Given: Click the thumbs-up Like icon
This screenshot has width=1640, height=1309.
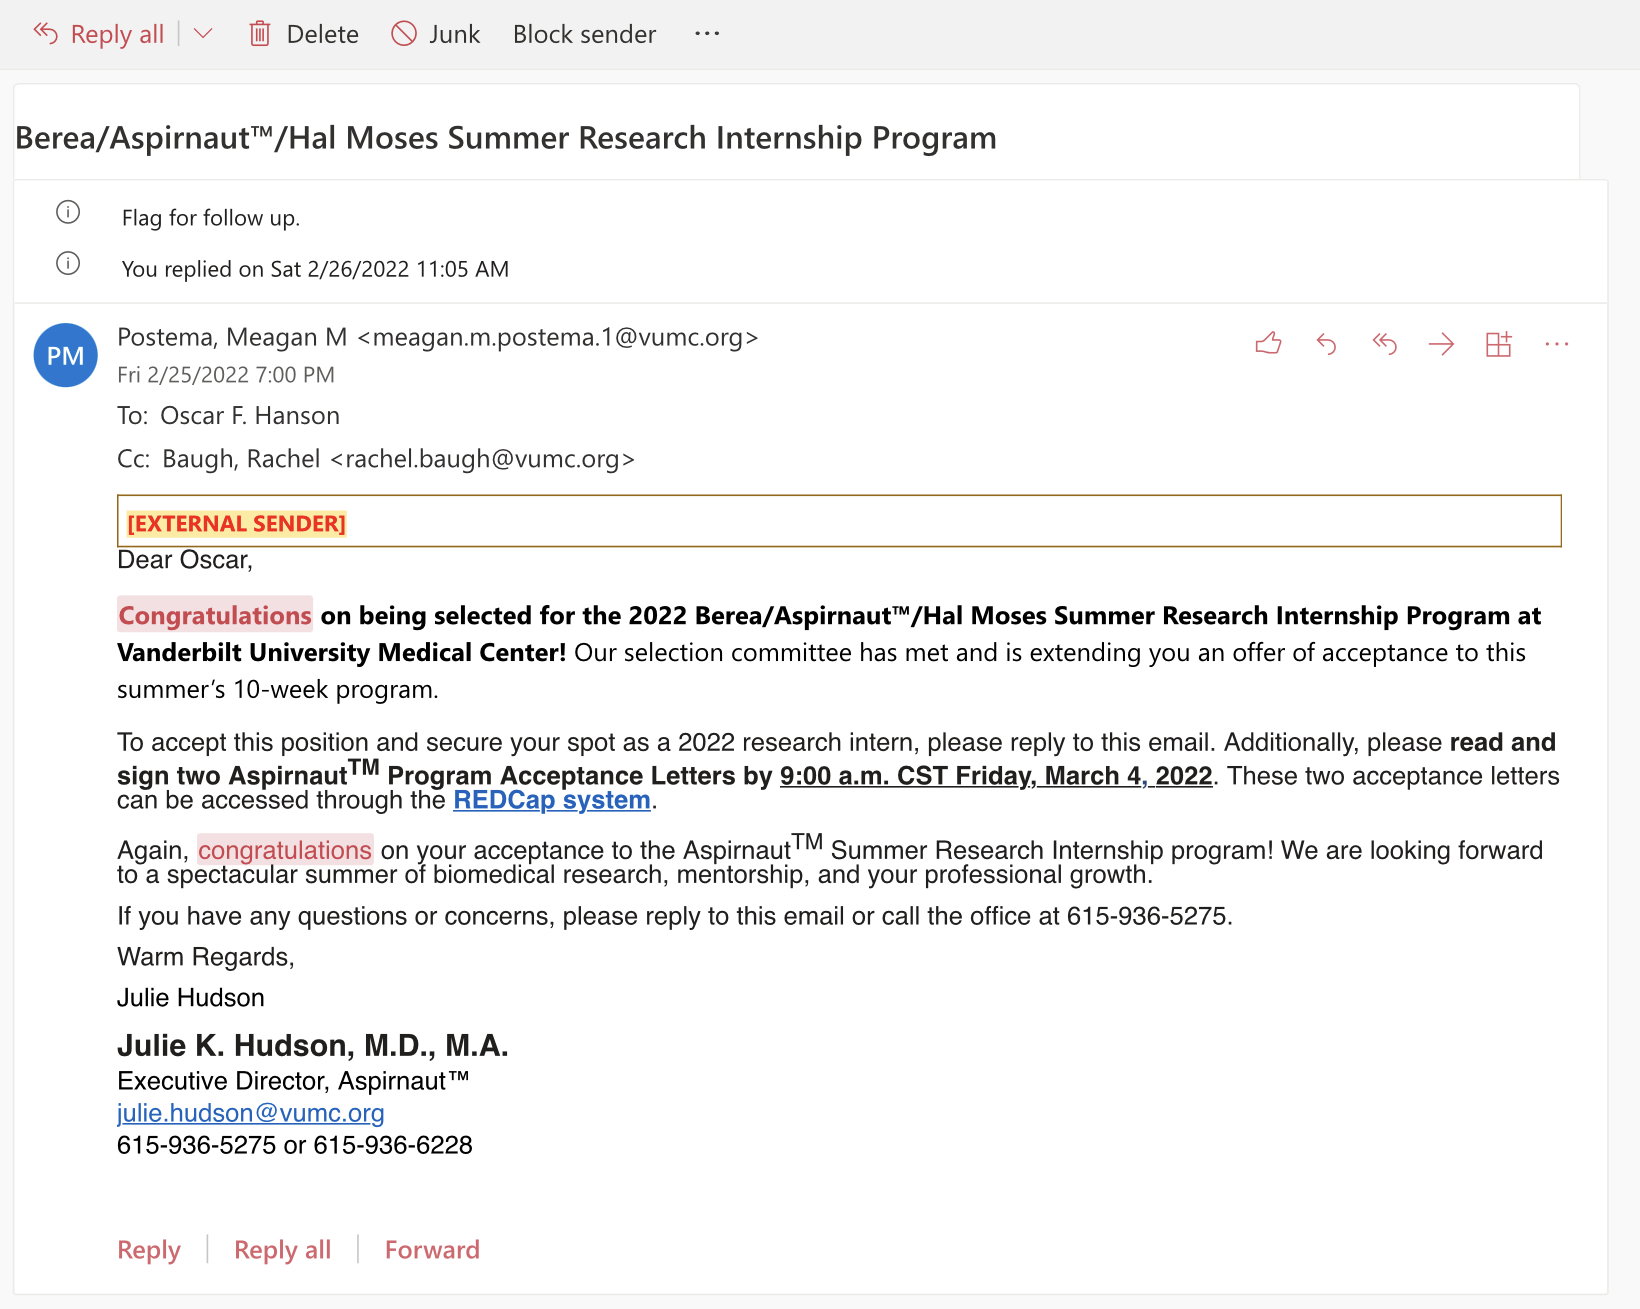Looking at the screenshot, I should pyautogui.click(x=1268, y=344).
